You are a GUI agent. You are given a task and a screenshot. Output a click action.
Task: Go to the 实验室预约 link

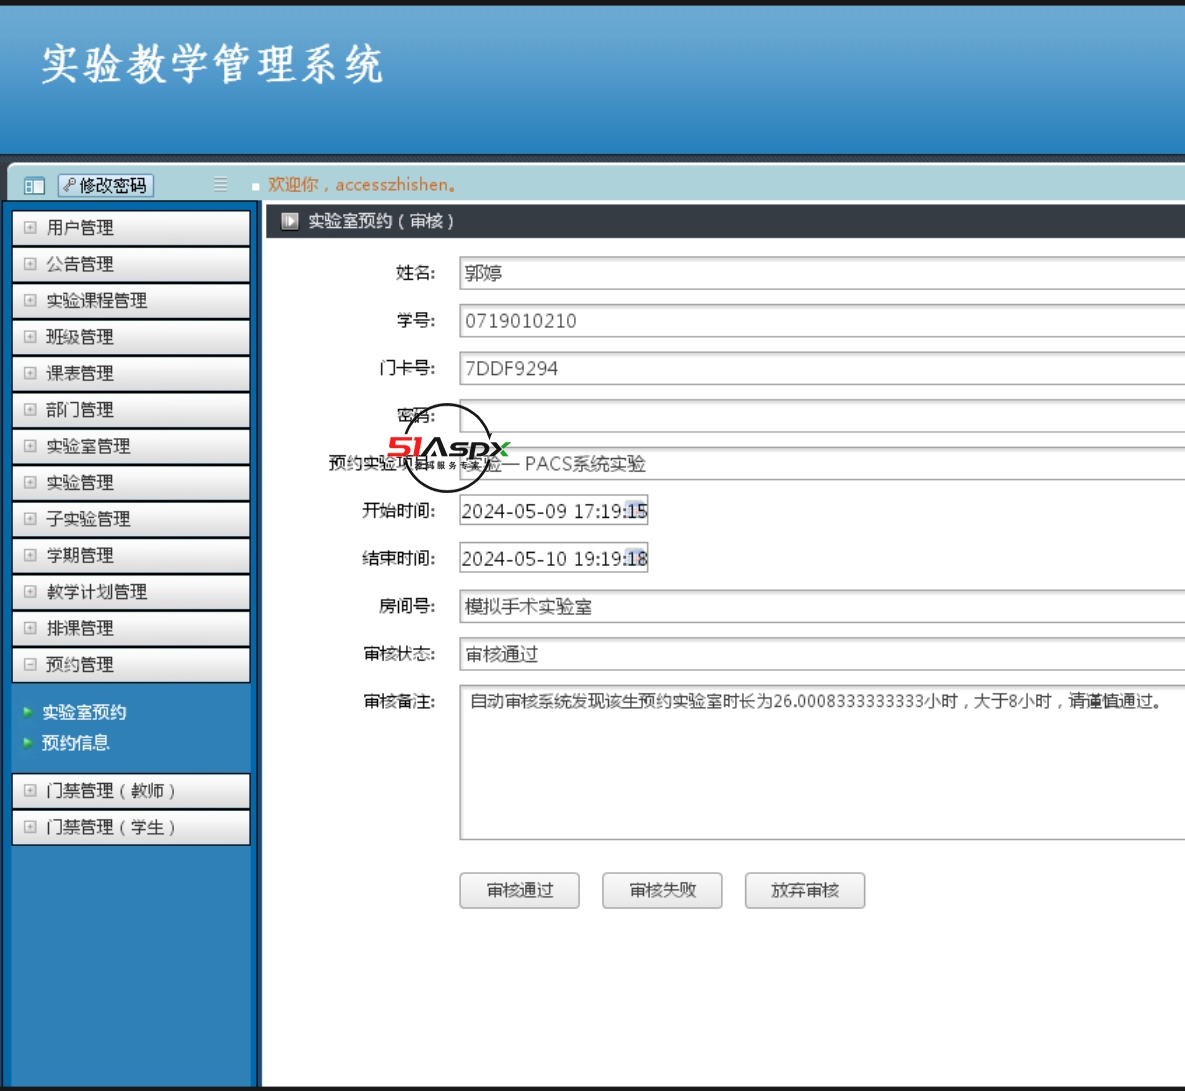tap(84, 712)
